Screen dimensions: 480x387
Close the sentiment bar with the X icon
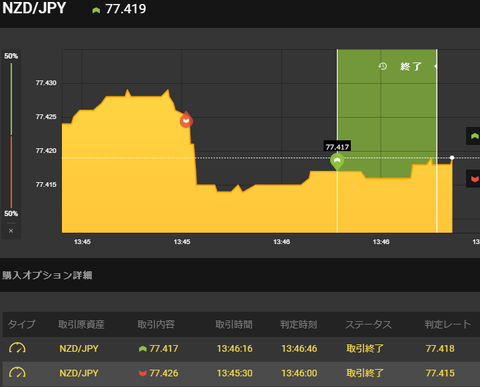[x=11, y=231]
